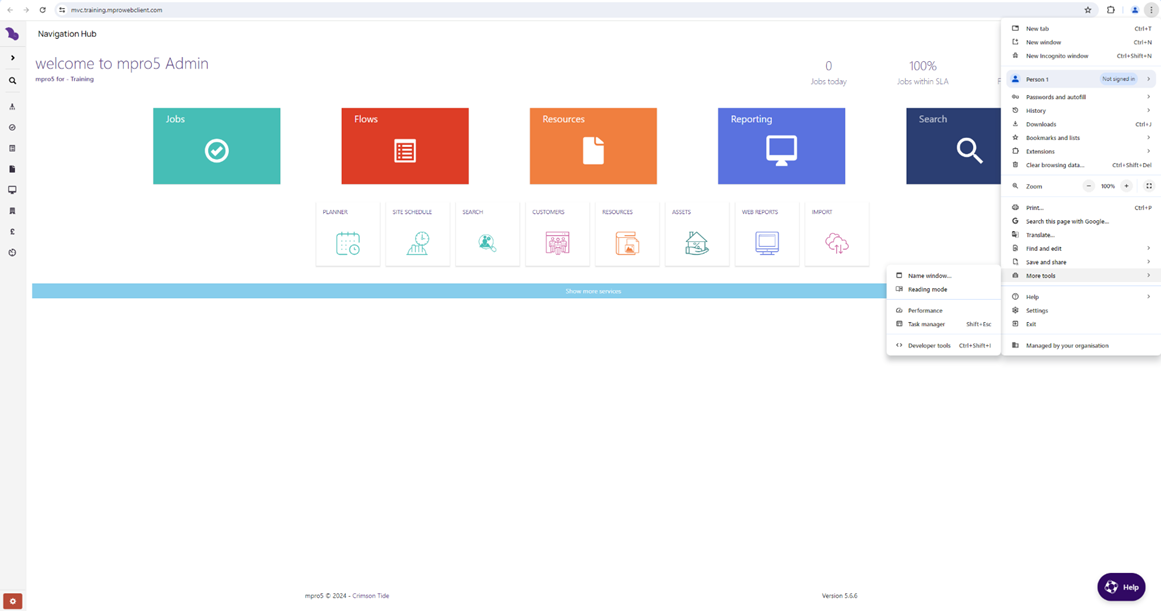Click the Chrome profile avatar icon

(x=1134, y=10)
